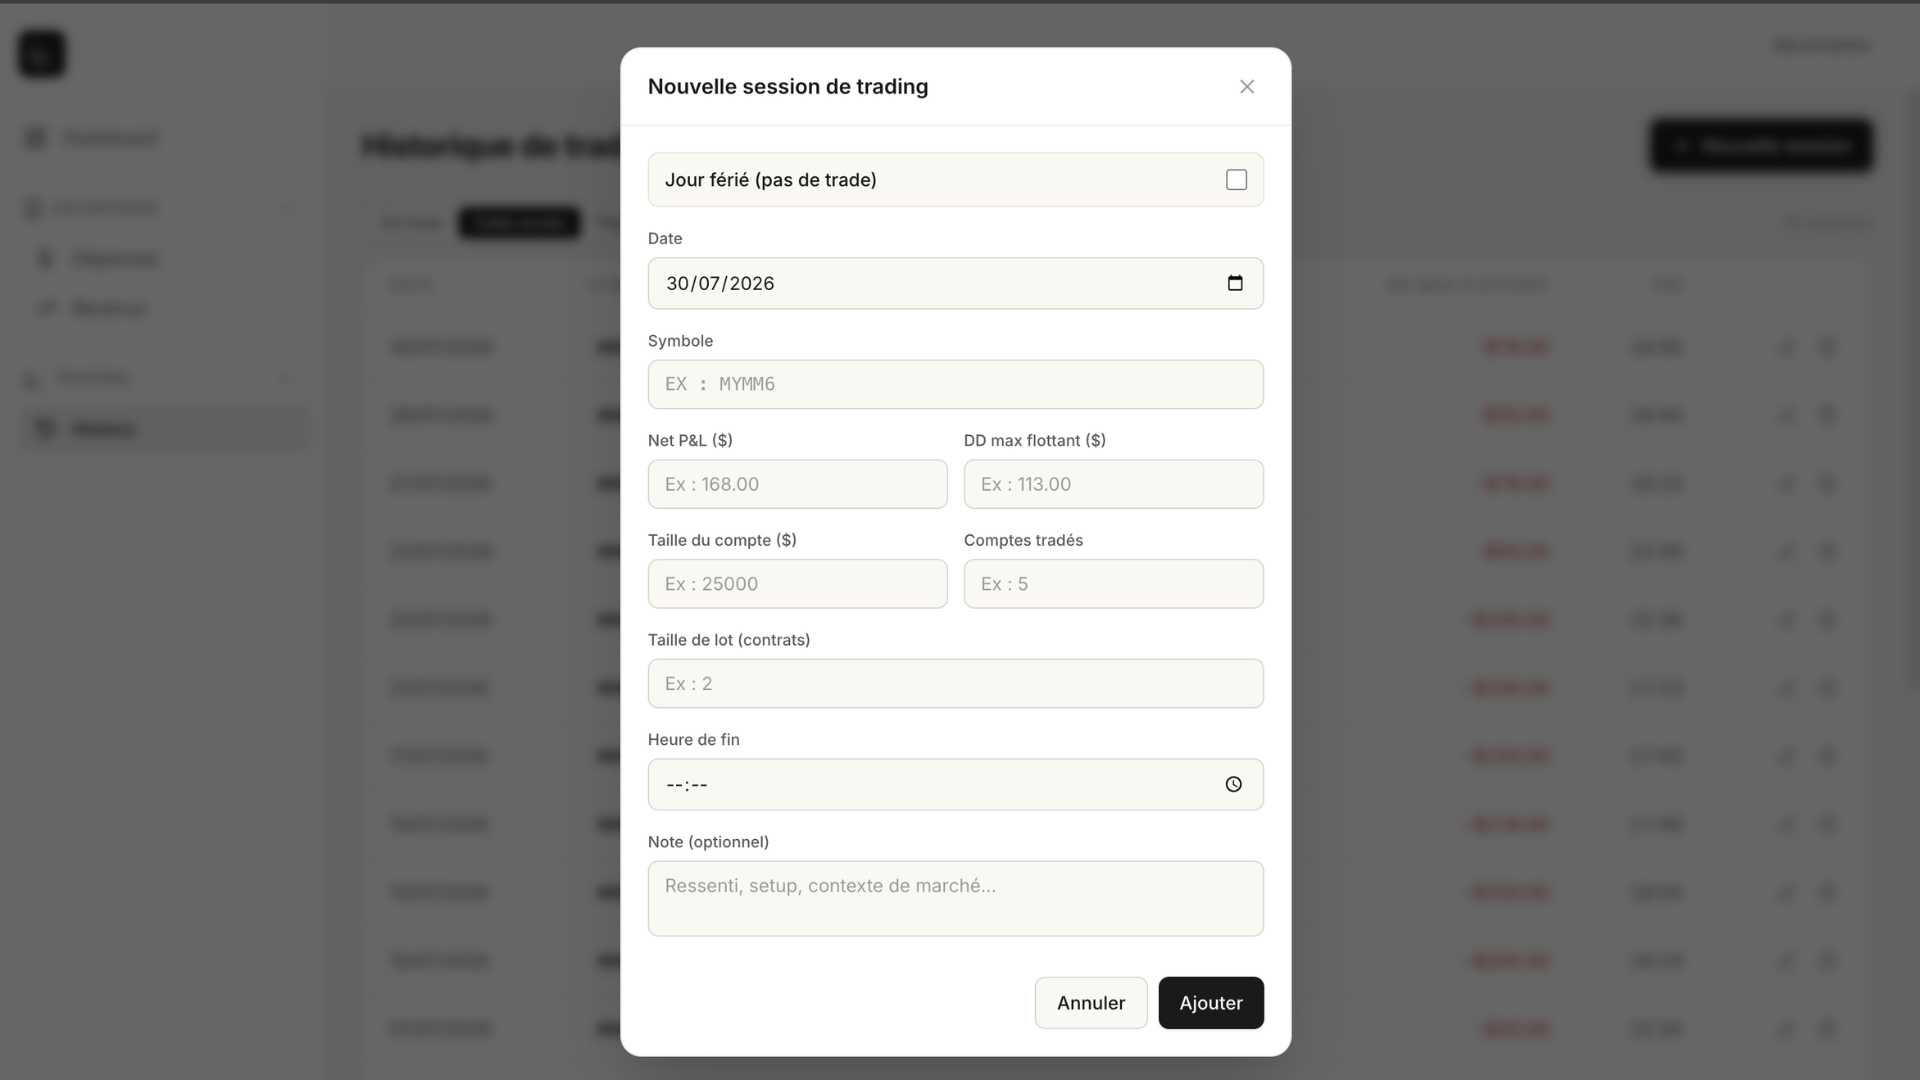Image resolution: width=1920 pixels, height=1080 pixels.
Task: Open the calendar picker in Date field
Action: 1235,283
